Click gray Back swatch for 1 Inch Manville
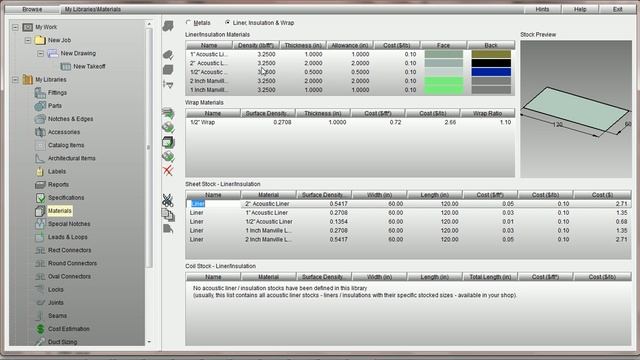 (x=491, y=90)
